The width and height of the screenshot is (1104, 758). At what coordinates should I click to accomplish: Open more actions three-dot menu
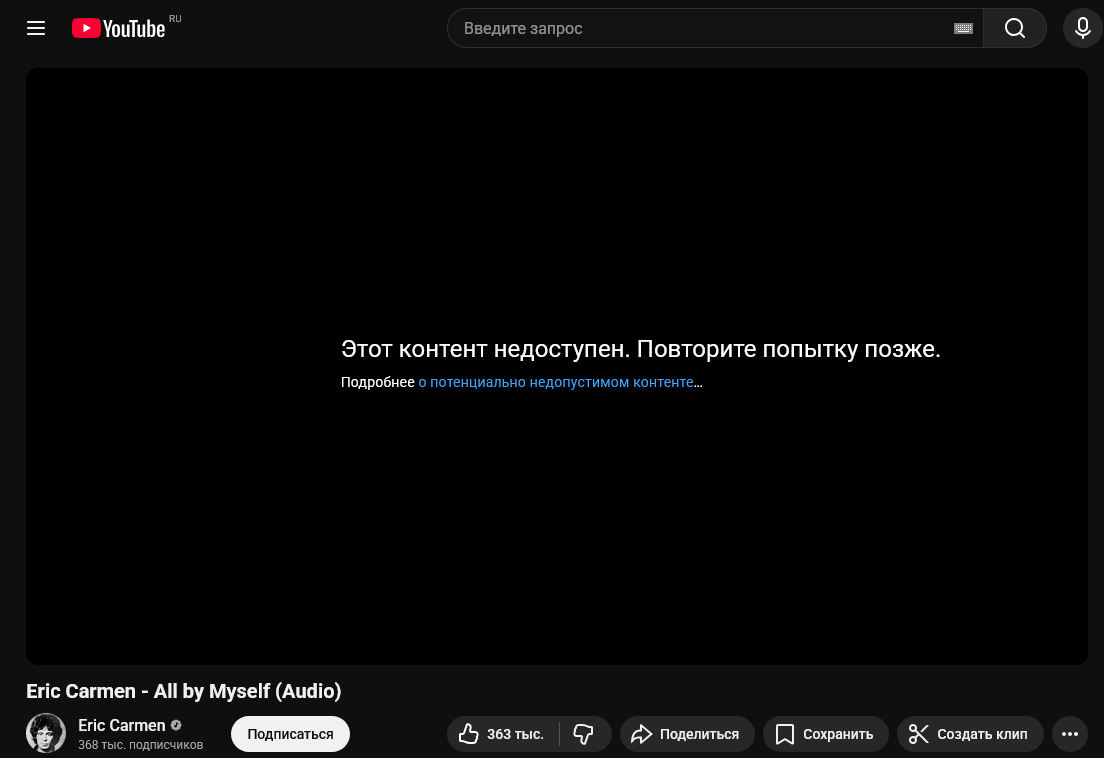[1070, 734]
